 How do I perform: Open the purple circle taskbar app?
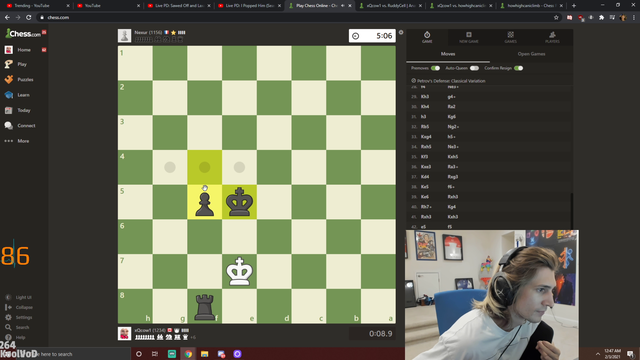coord(237,354)
